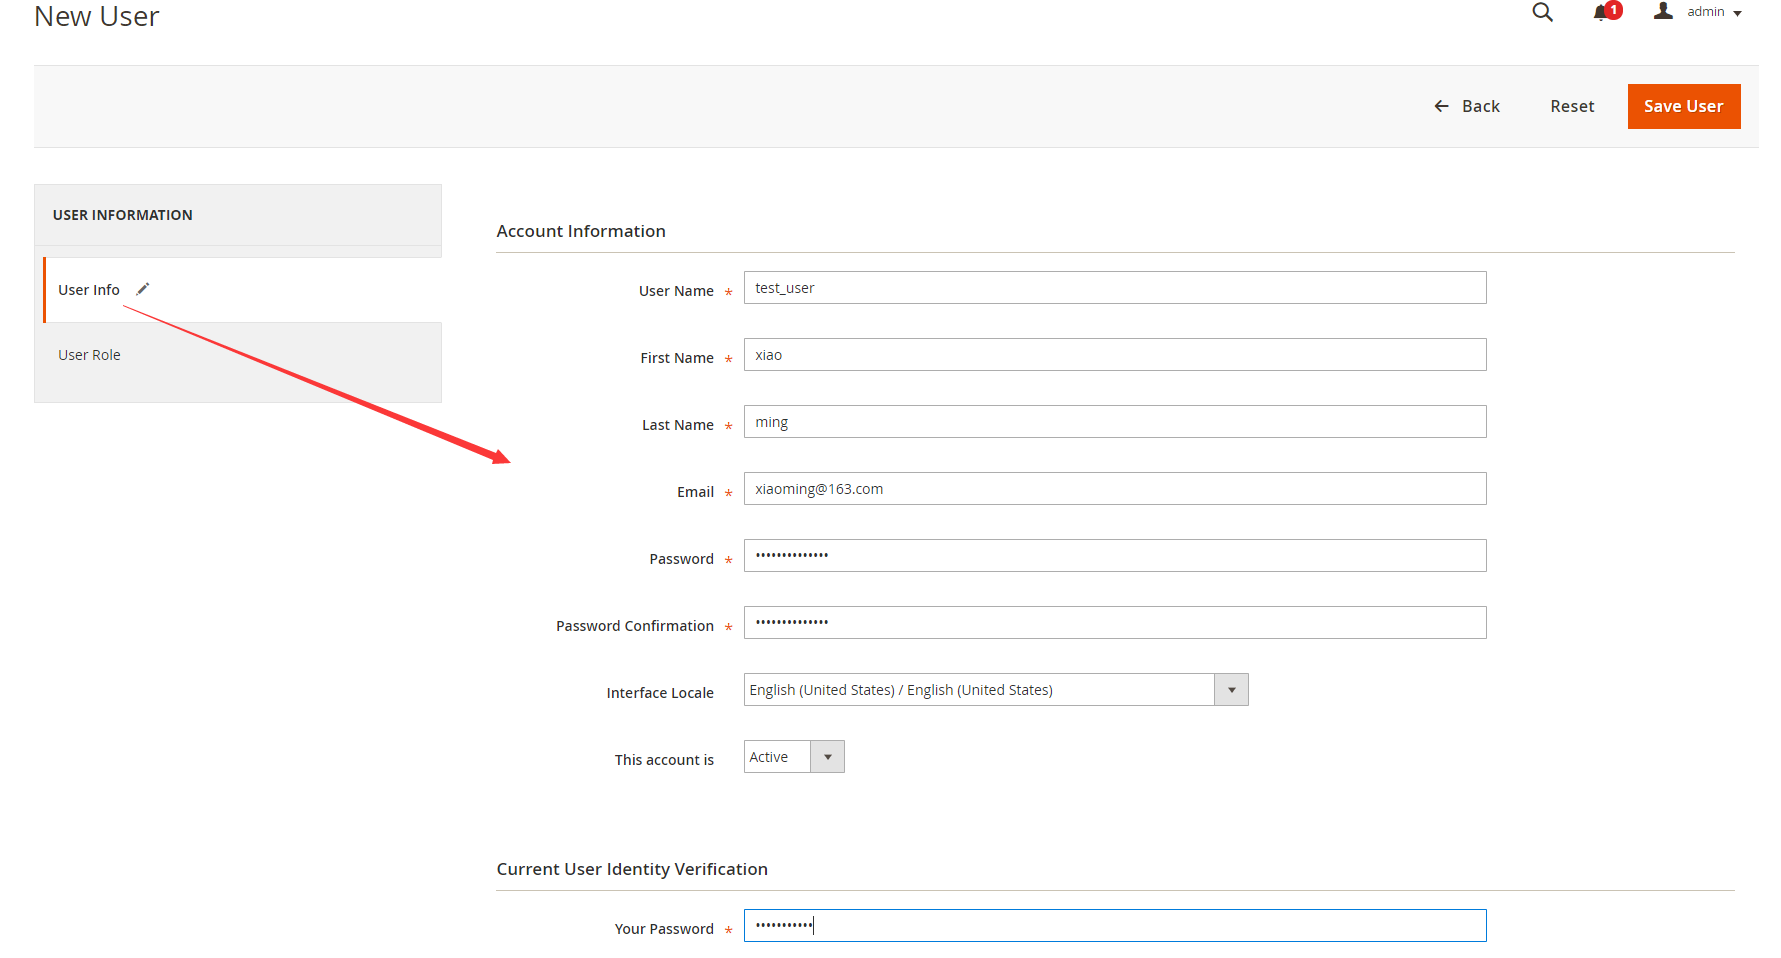Open the Interface Locale dropdown
Viewport: 1781px width, 958px height.
(x=995, y=690)
